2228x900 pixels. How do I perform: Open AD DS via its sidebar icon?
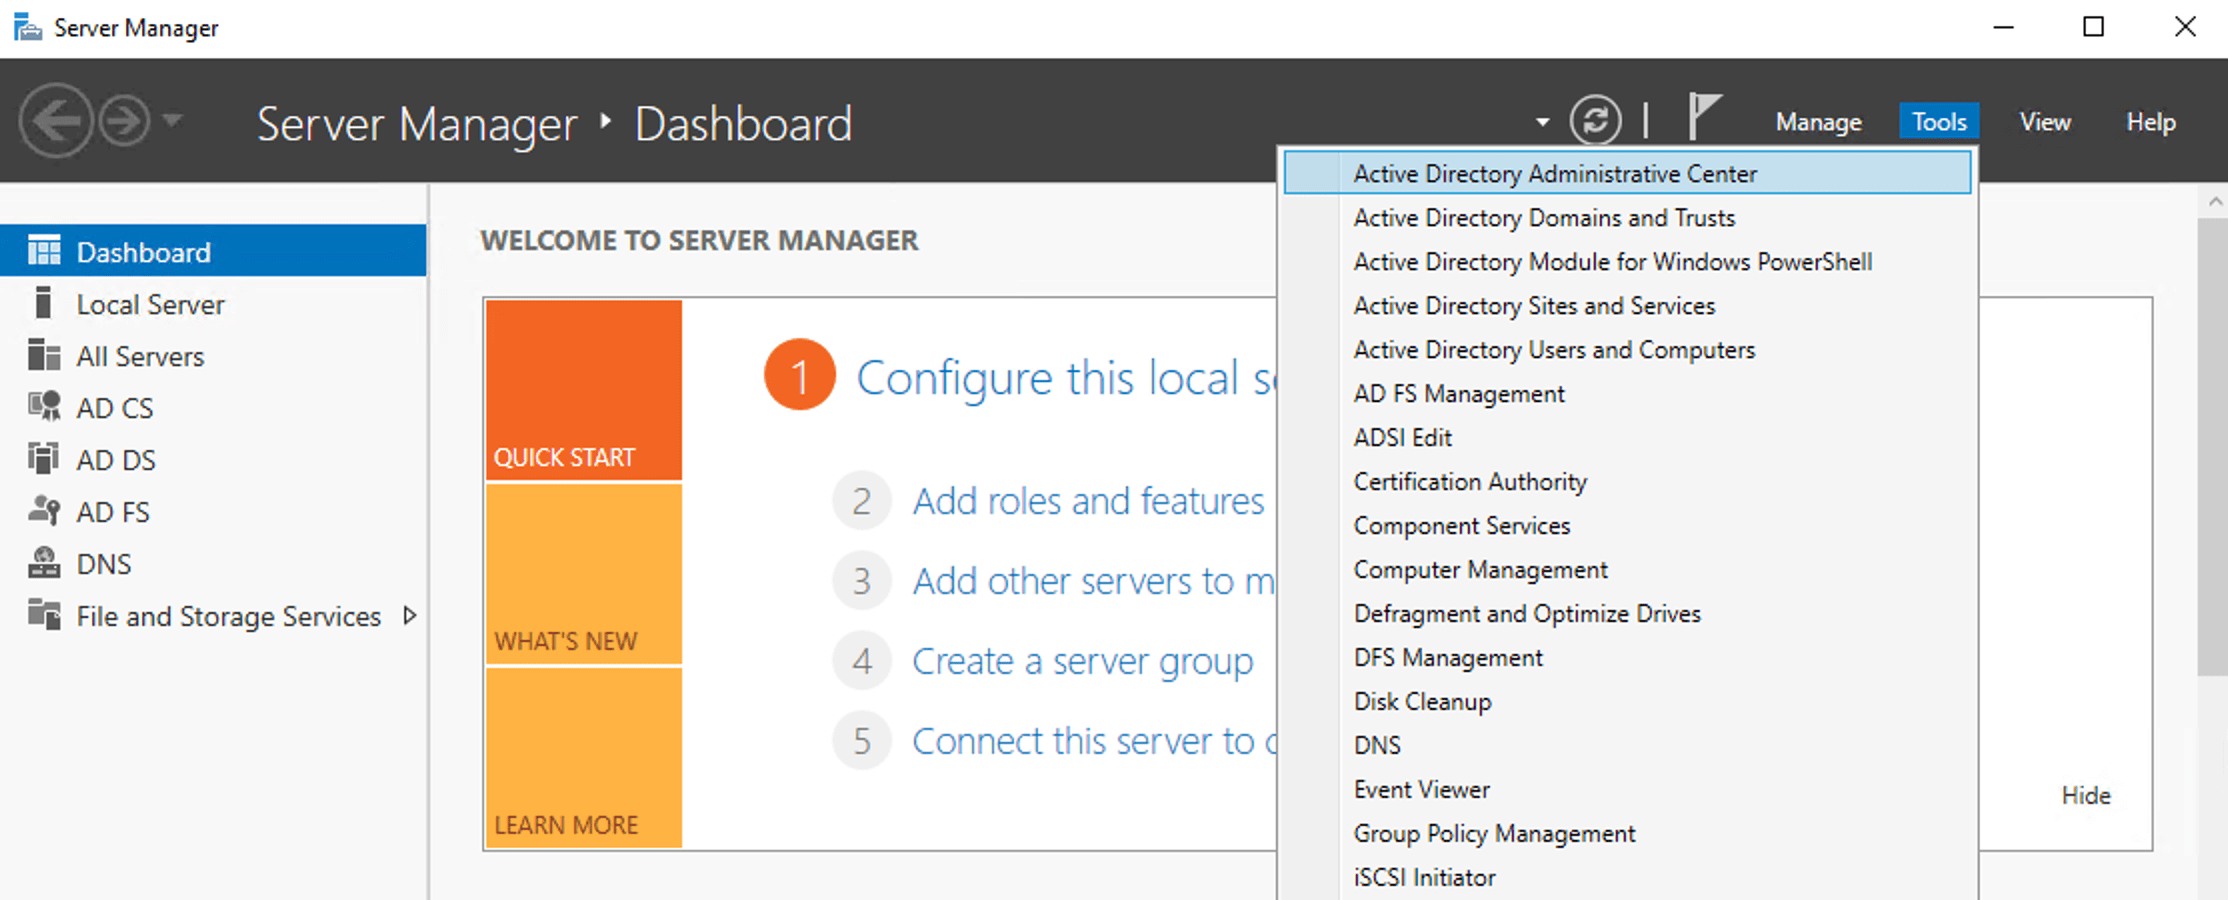tap(44, 459)
